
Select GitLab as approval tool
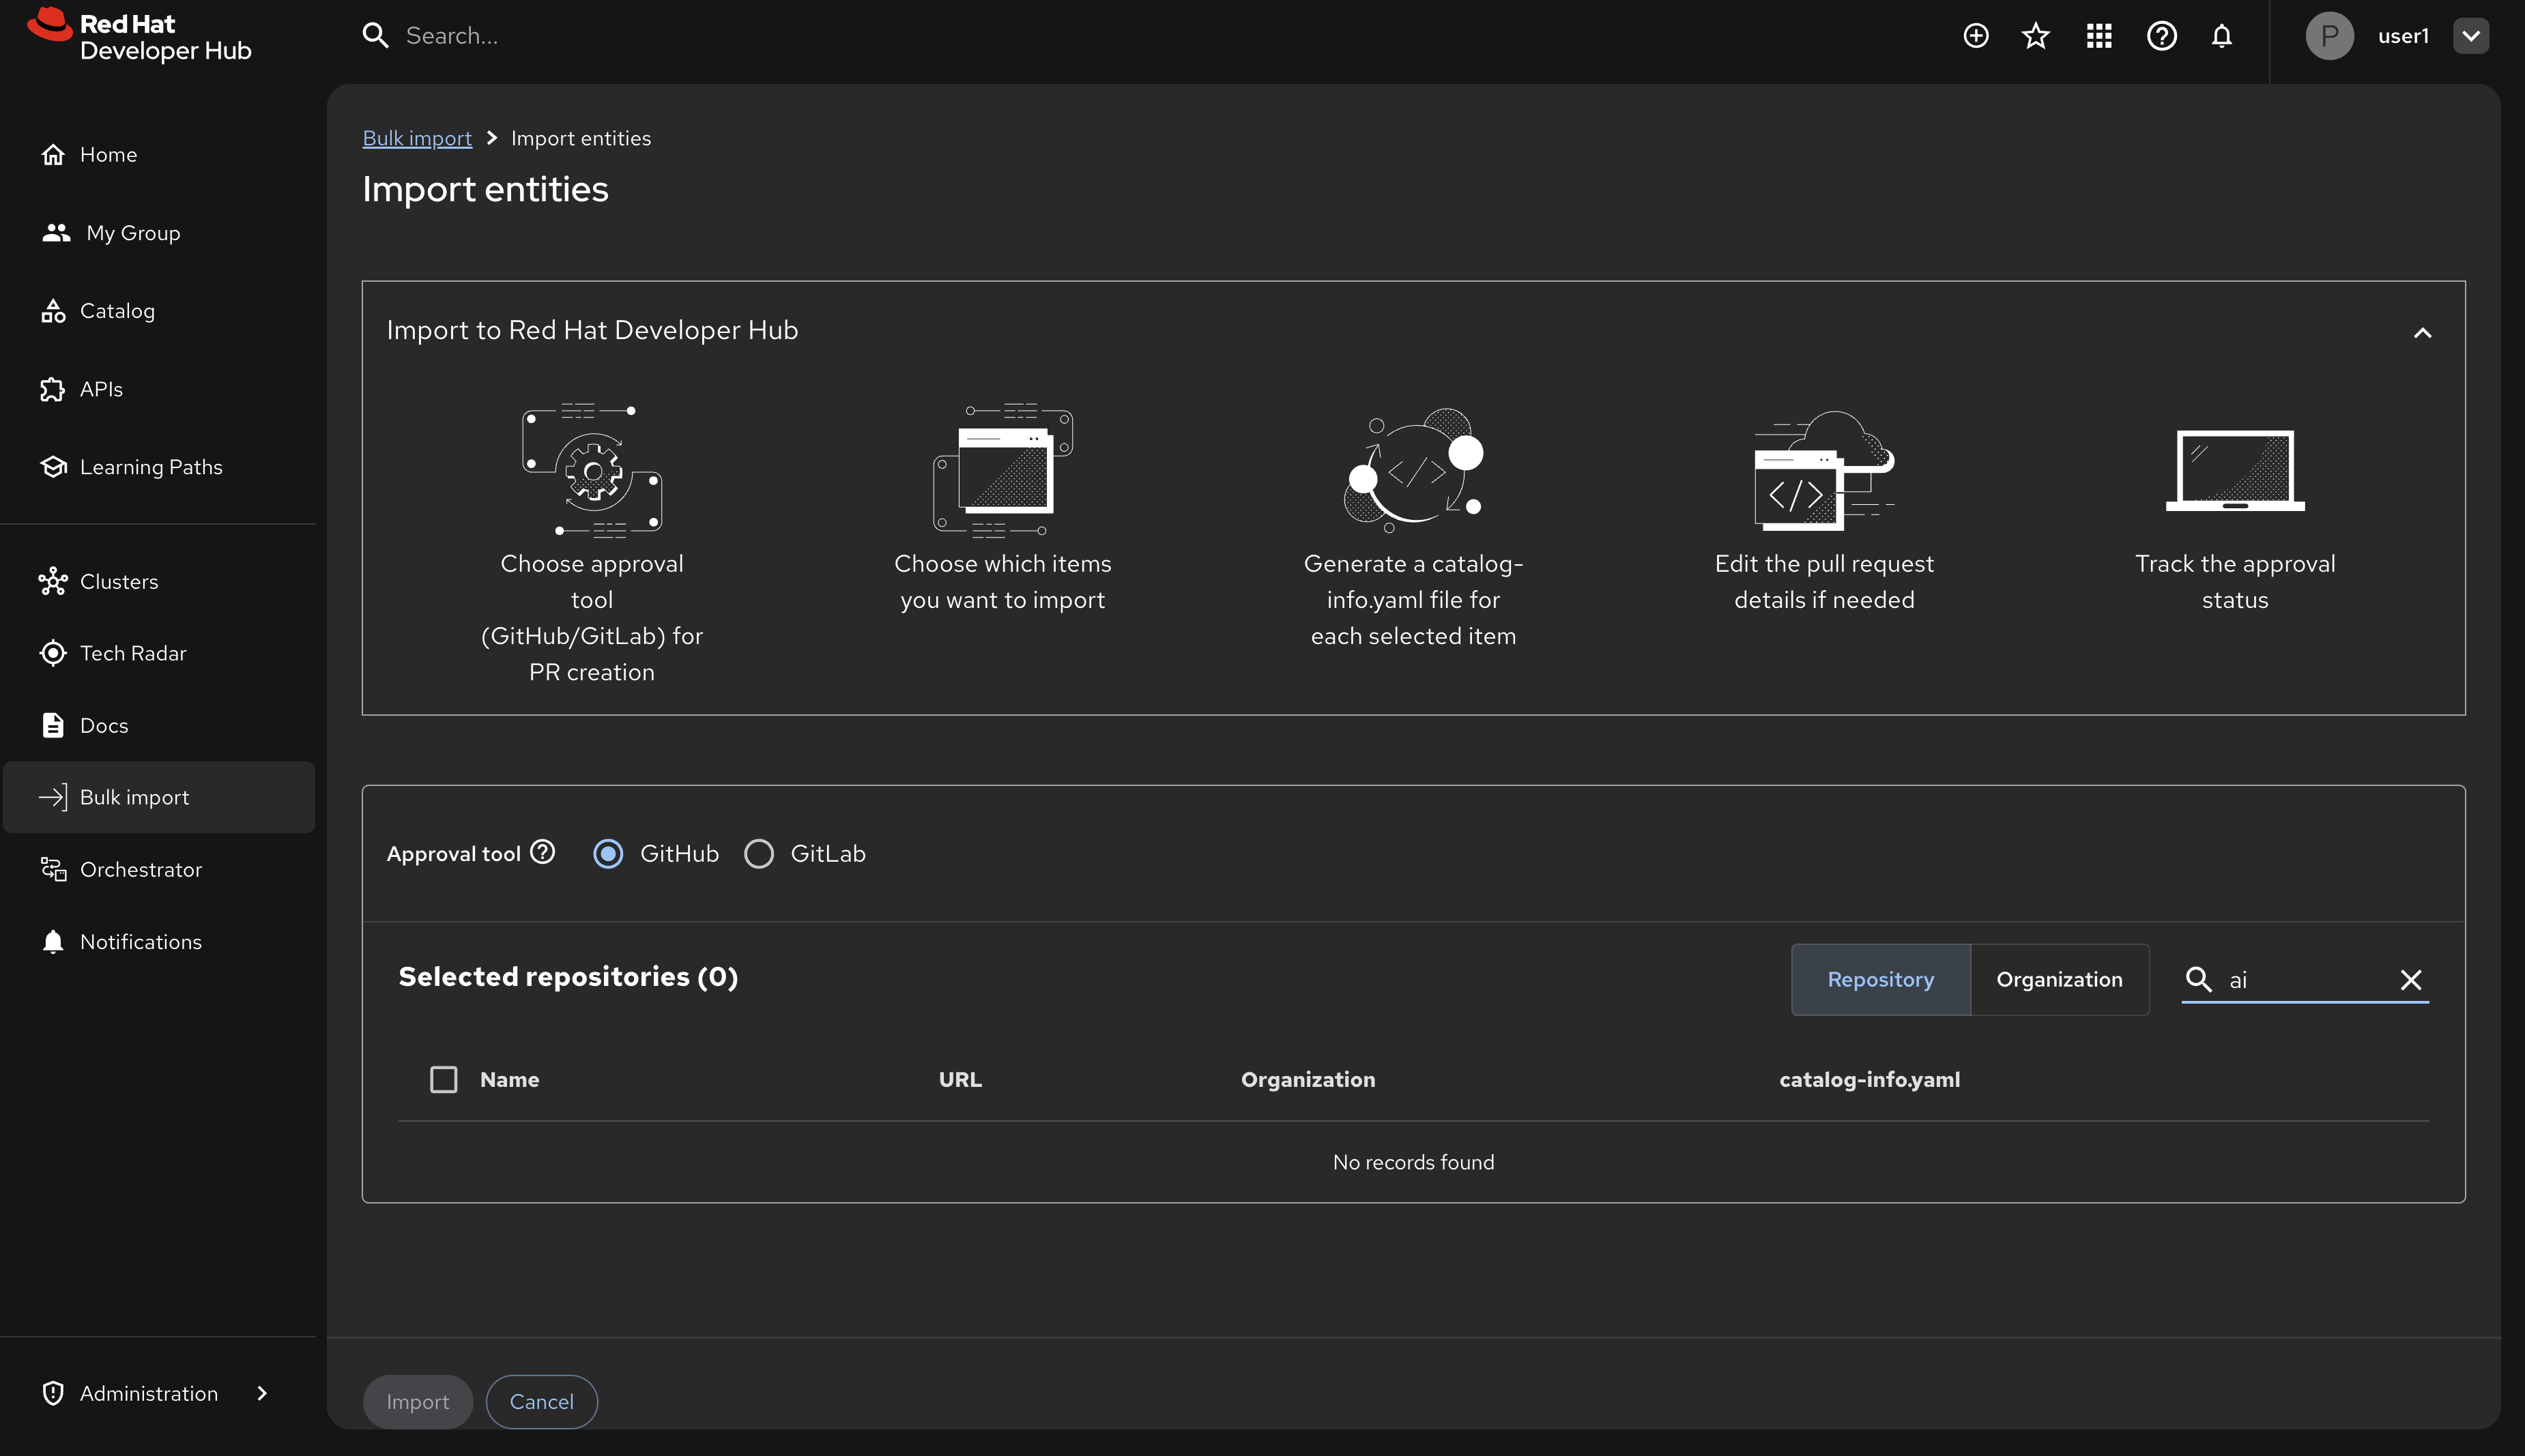759,854
